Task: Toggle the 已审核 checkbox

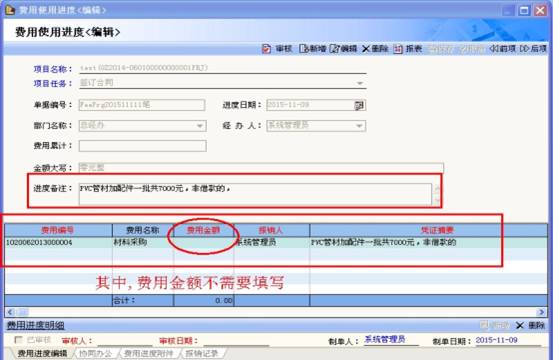Action: tap(18, 340)
